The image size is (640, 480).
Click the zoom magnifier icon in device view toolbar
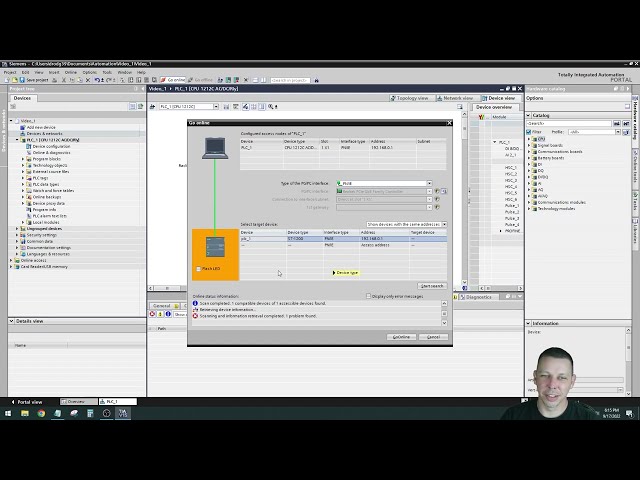click(271, 107)
